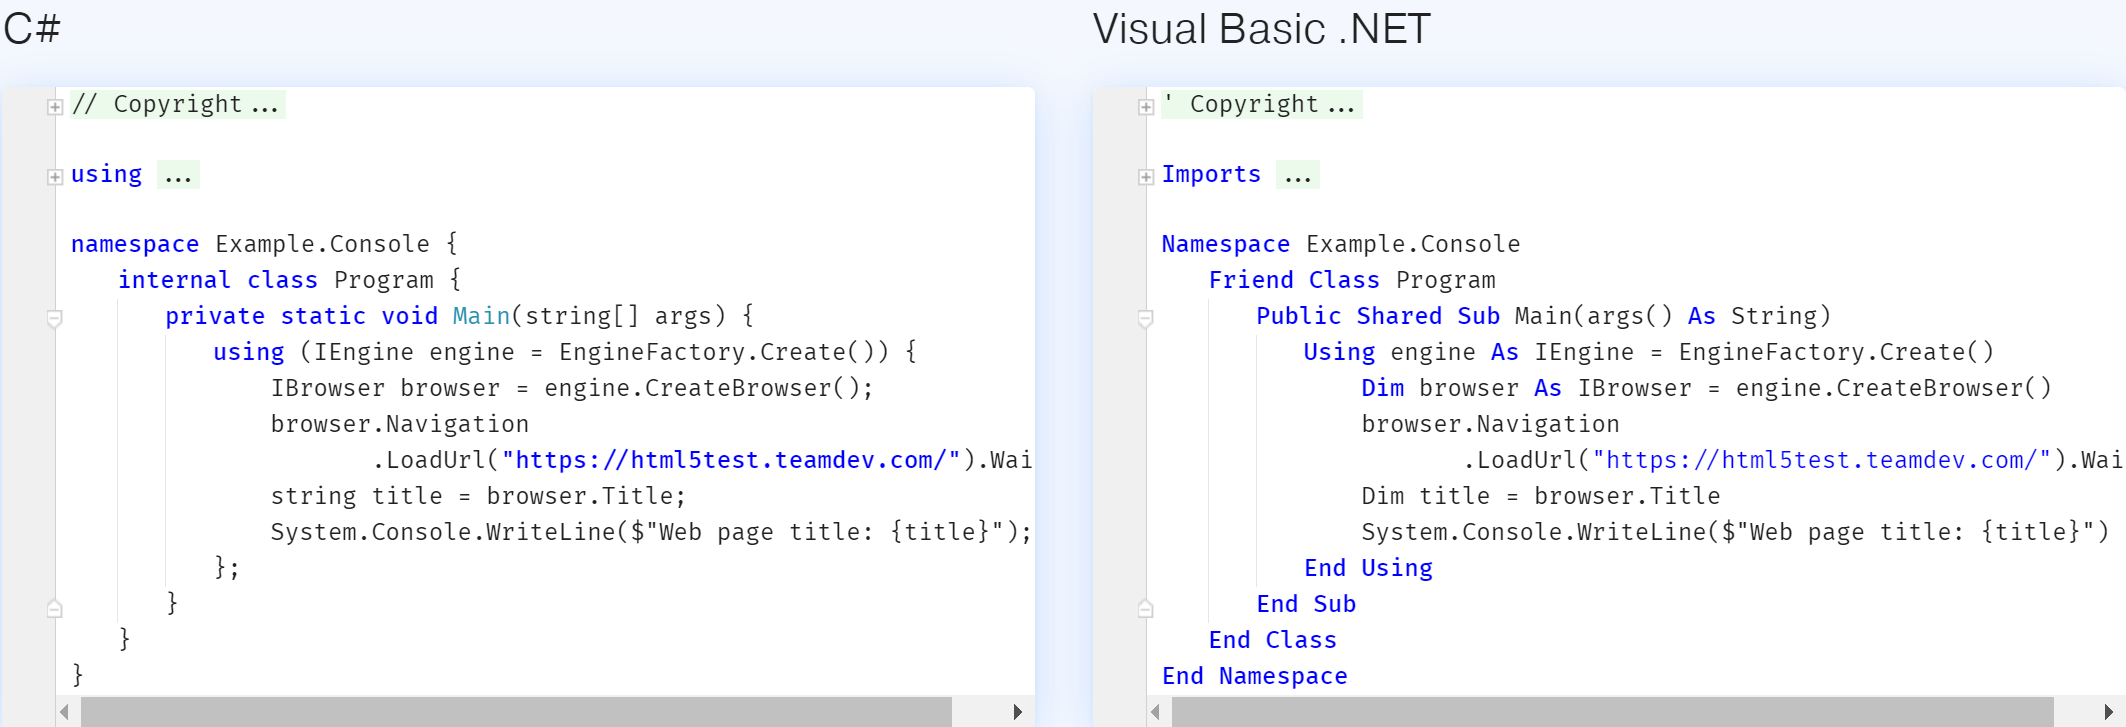This screenshot has height=727, width=2126.
Task: Click the html5test URL in Visual Basic code
Action: click(x=1821, y=460)
